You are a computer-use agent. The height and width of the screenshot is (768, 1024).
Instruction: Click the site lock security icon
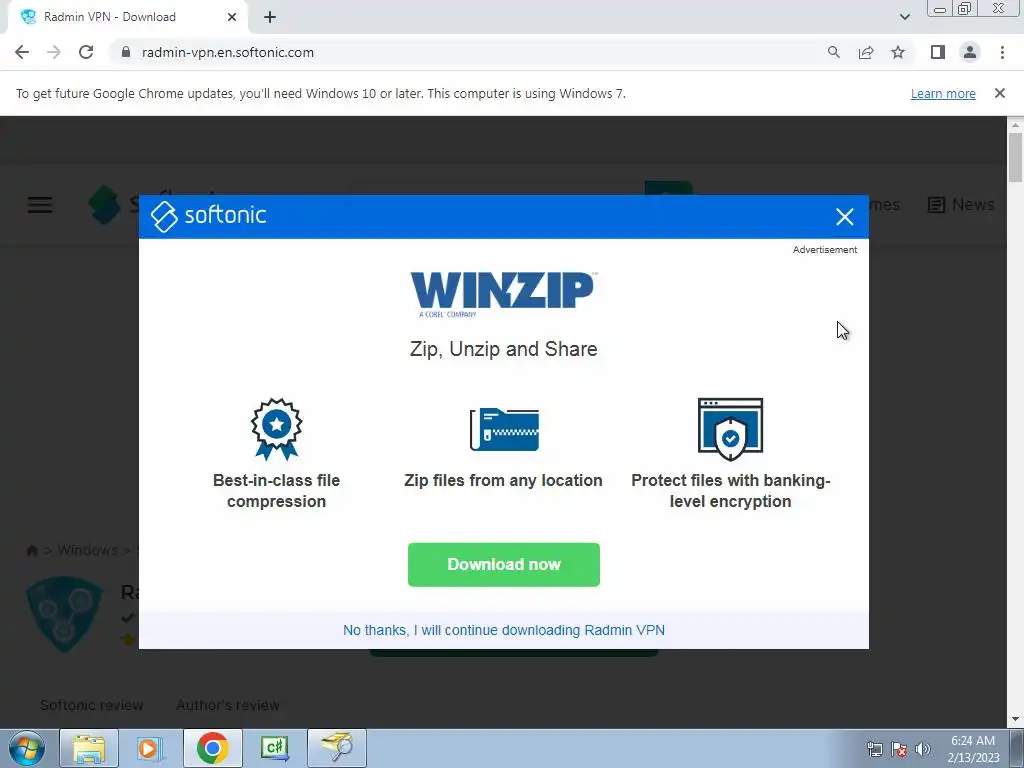tap(126, 52)
